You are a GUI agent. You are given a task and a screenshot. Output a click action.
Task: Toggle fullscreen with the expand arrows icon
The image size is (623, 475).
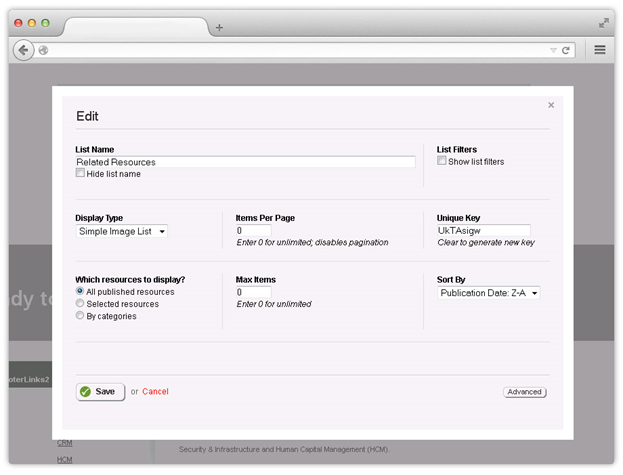click(x=604, y=23)
